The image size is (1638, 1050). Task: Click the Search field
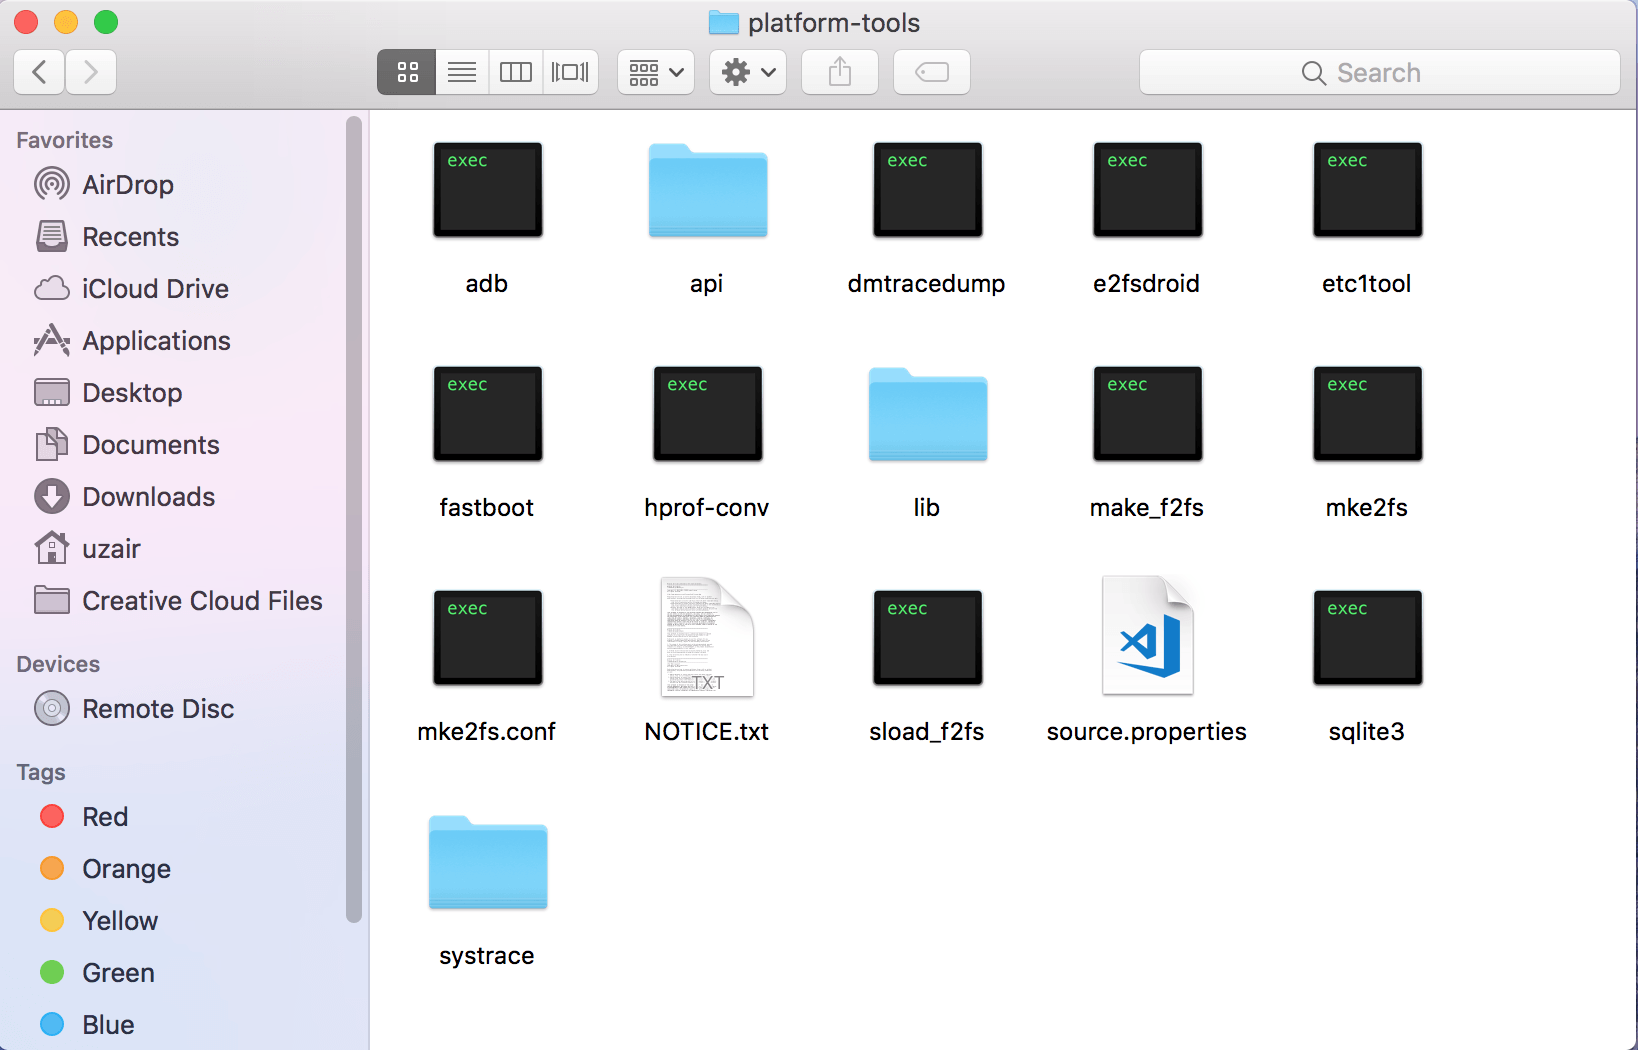pyautogui.click(x=1379, y=72)
